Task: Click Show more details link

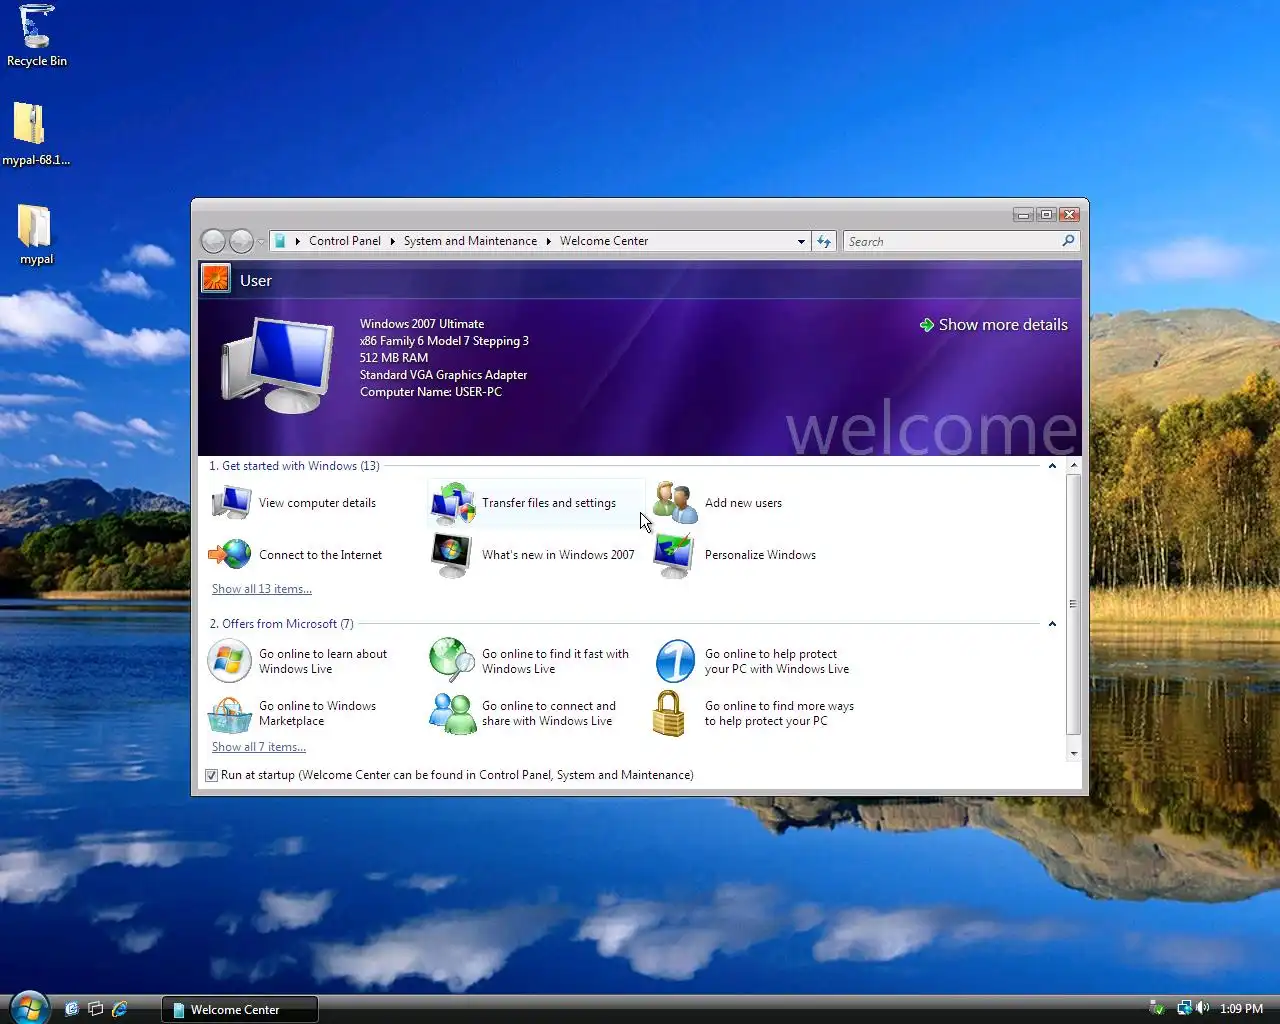Action: pos(994,325)
